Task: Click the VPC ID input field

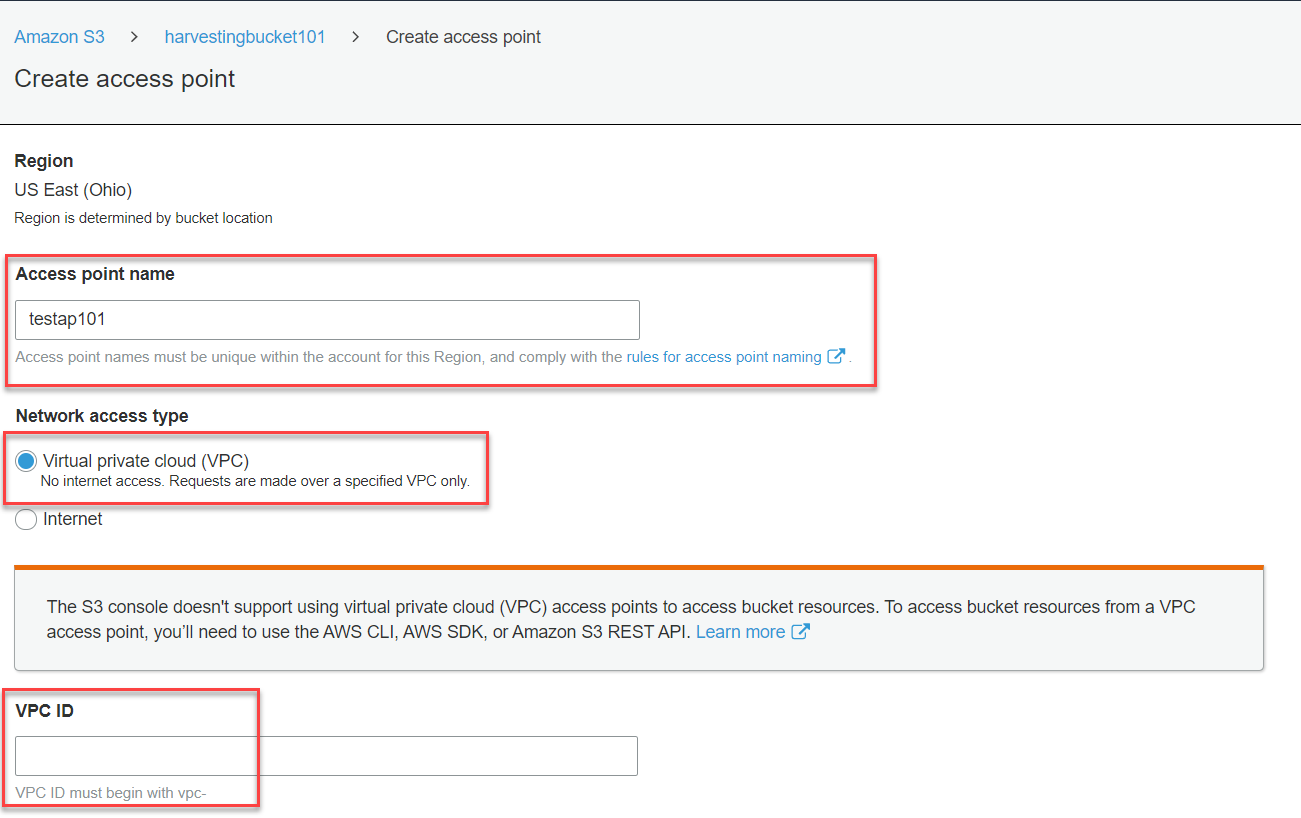Action: (x=326, y=756)
